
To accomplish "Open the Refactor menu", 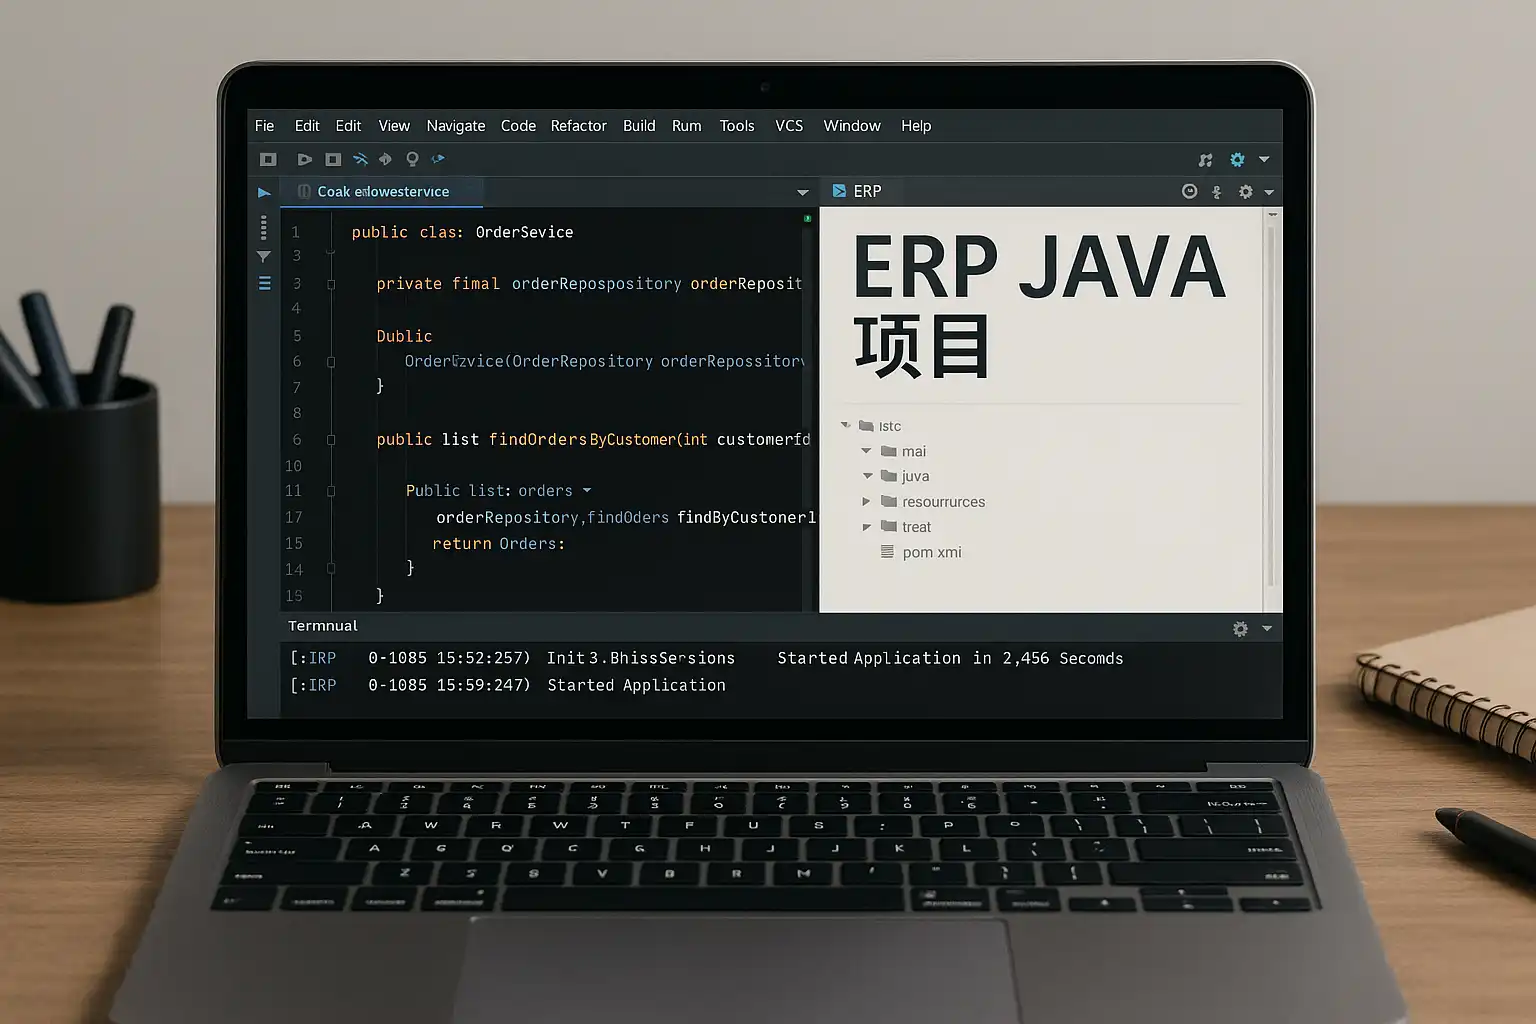I will pyautogui.click(x=578, y=126).
